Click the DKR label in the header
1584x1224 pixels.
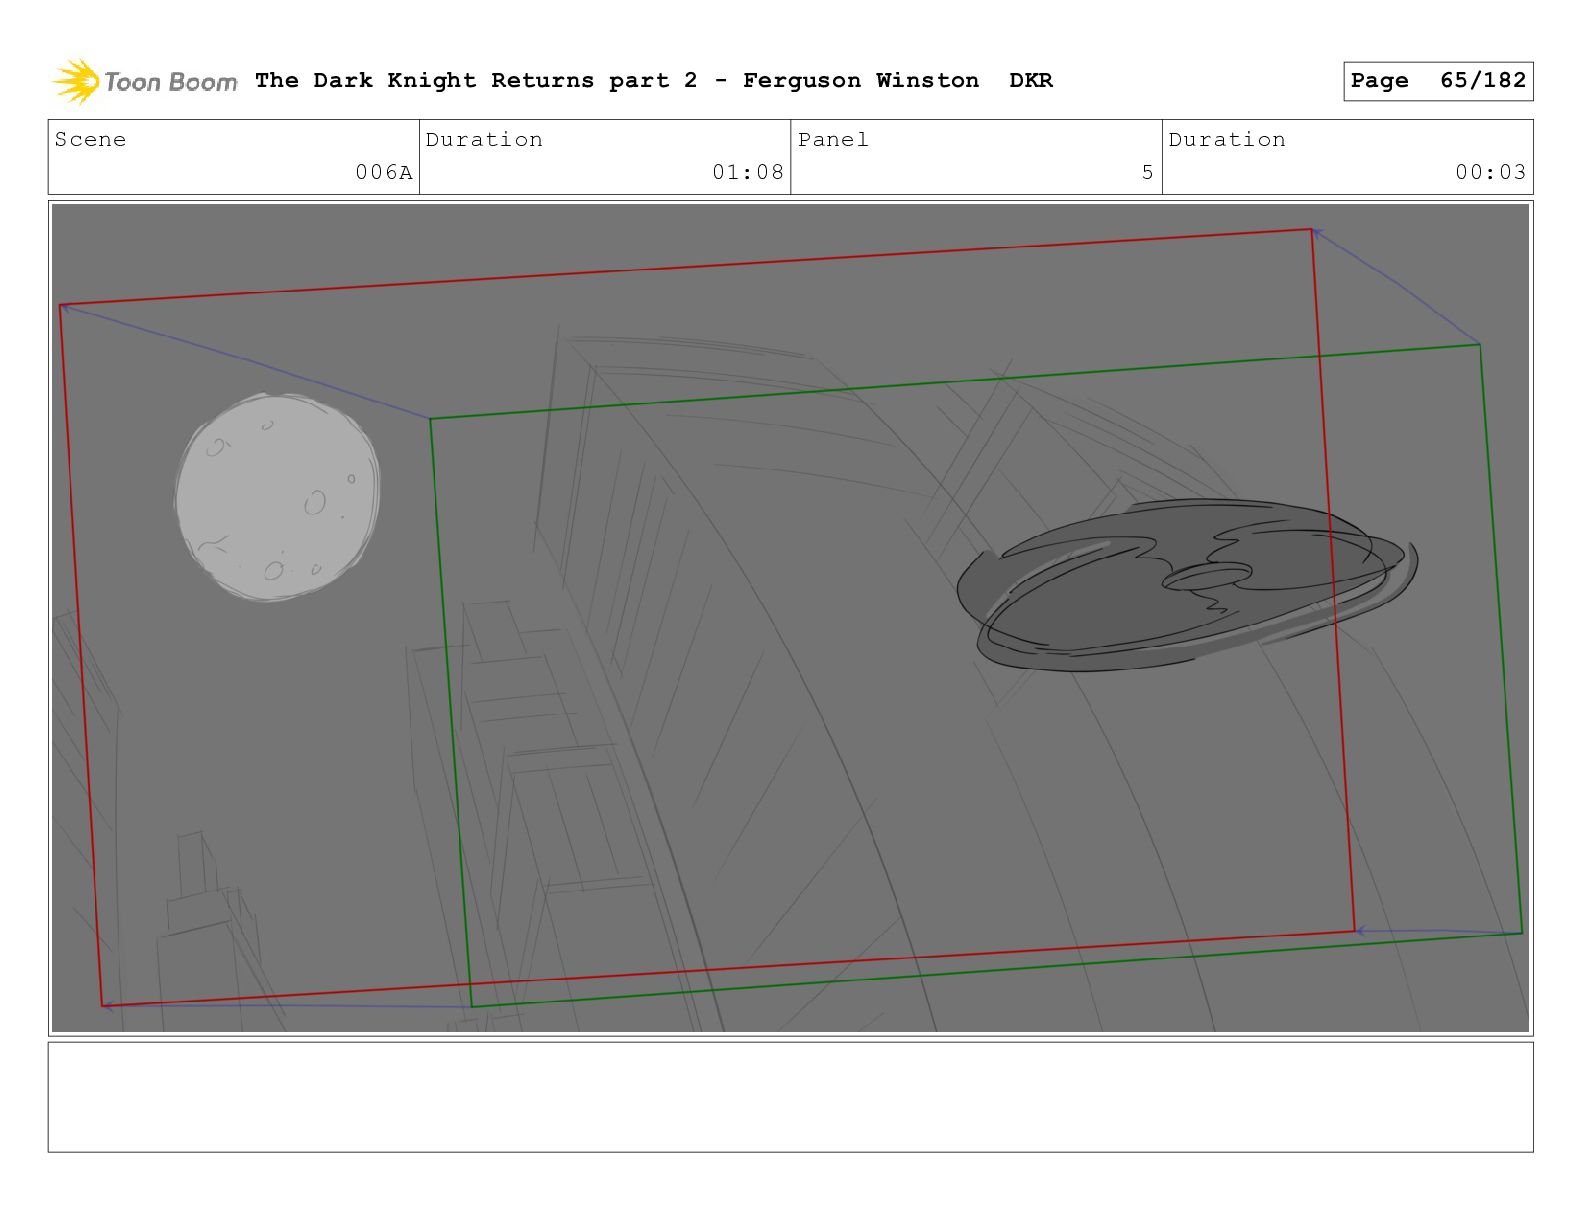(1030, 81)
